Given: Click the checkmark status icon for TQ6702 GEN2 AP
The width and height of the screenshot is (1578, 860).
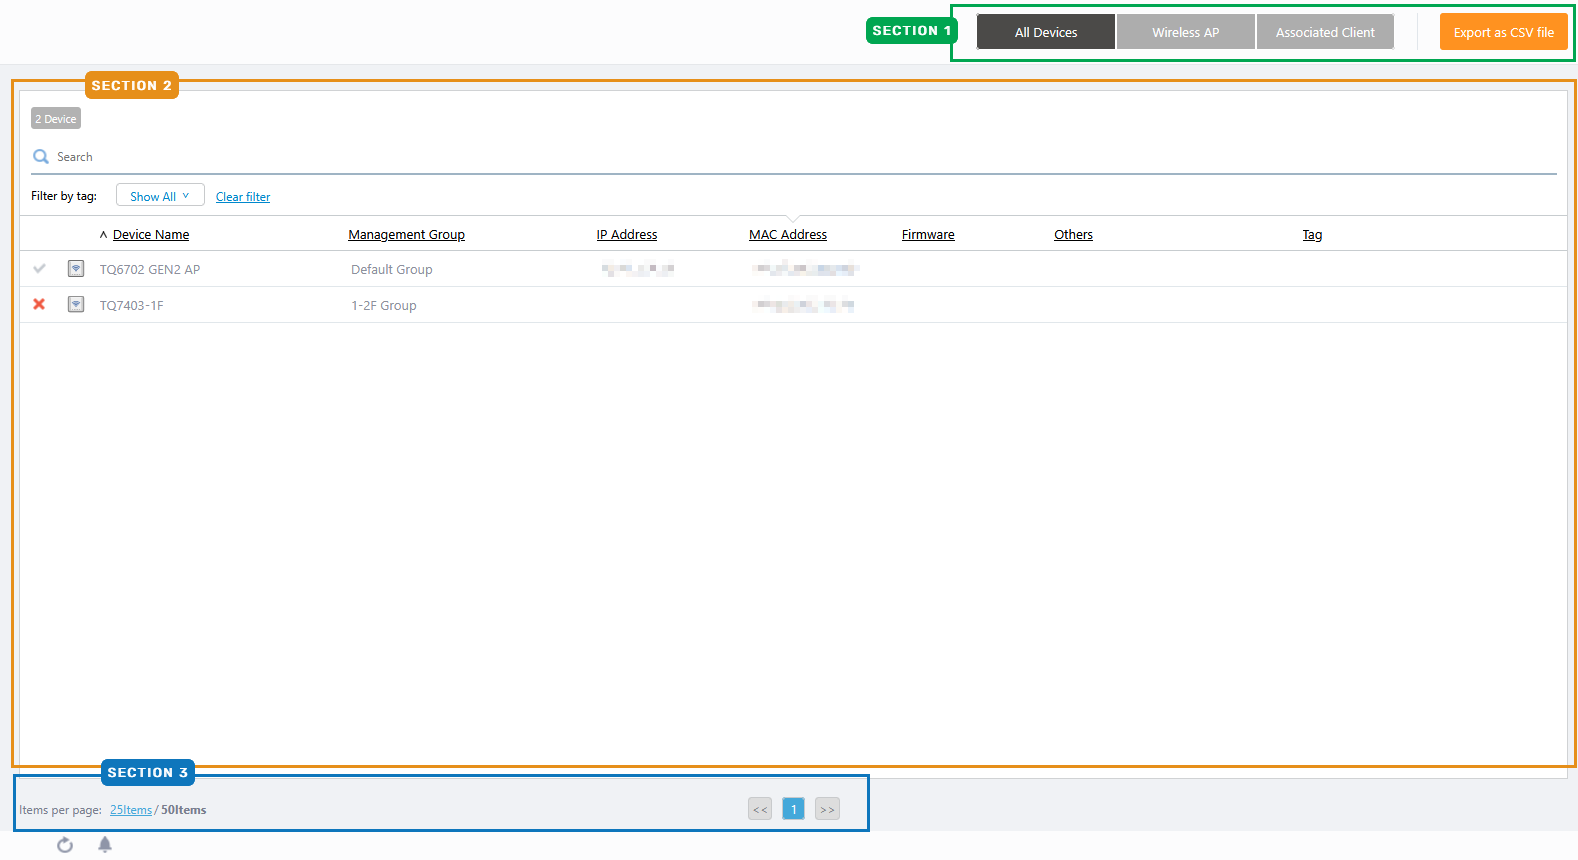Looking at the screenshot, I should pos(39,269).
